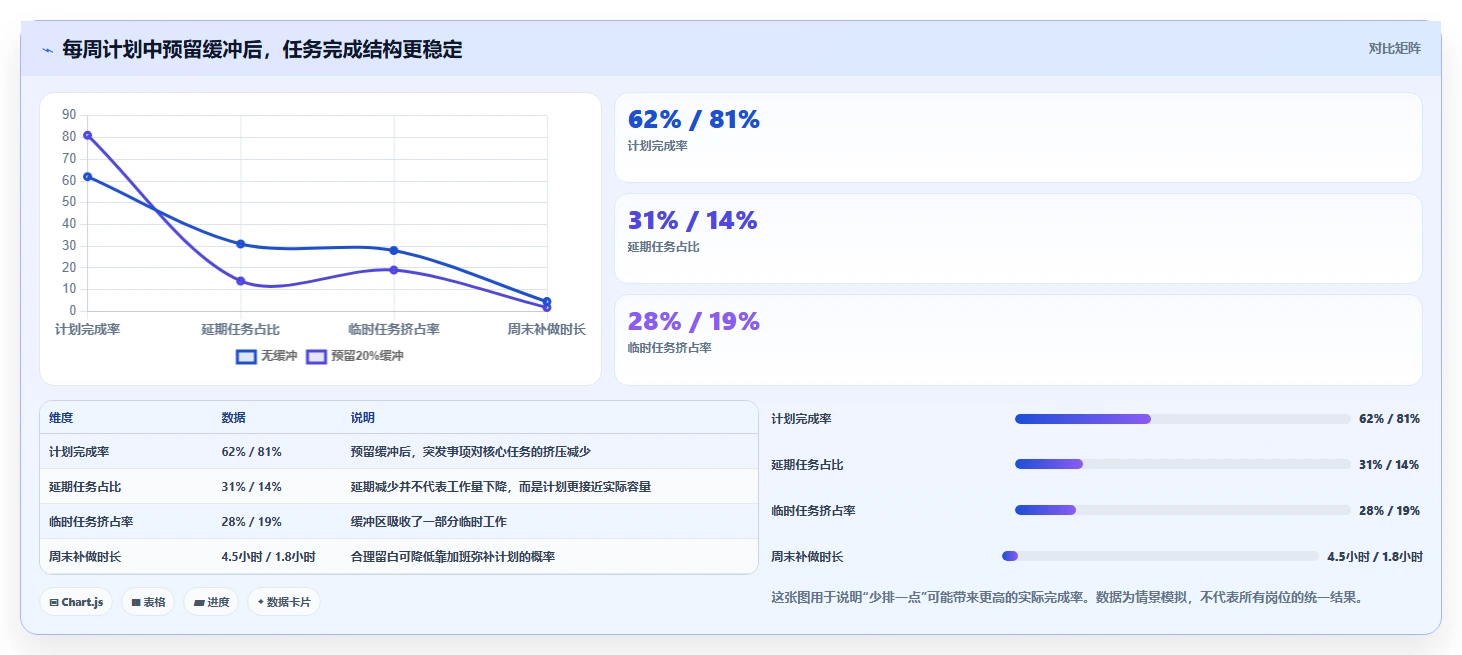Click table cell starting 合理留白可降低
Screen dimensions: 1462x655
pos(452,557)
